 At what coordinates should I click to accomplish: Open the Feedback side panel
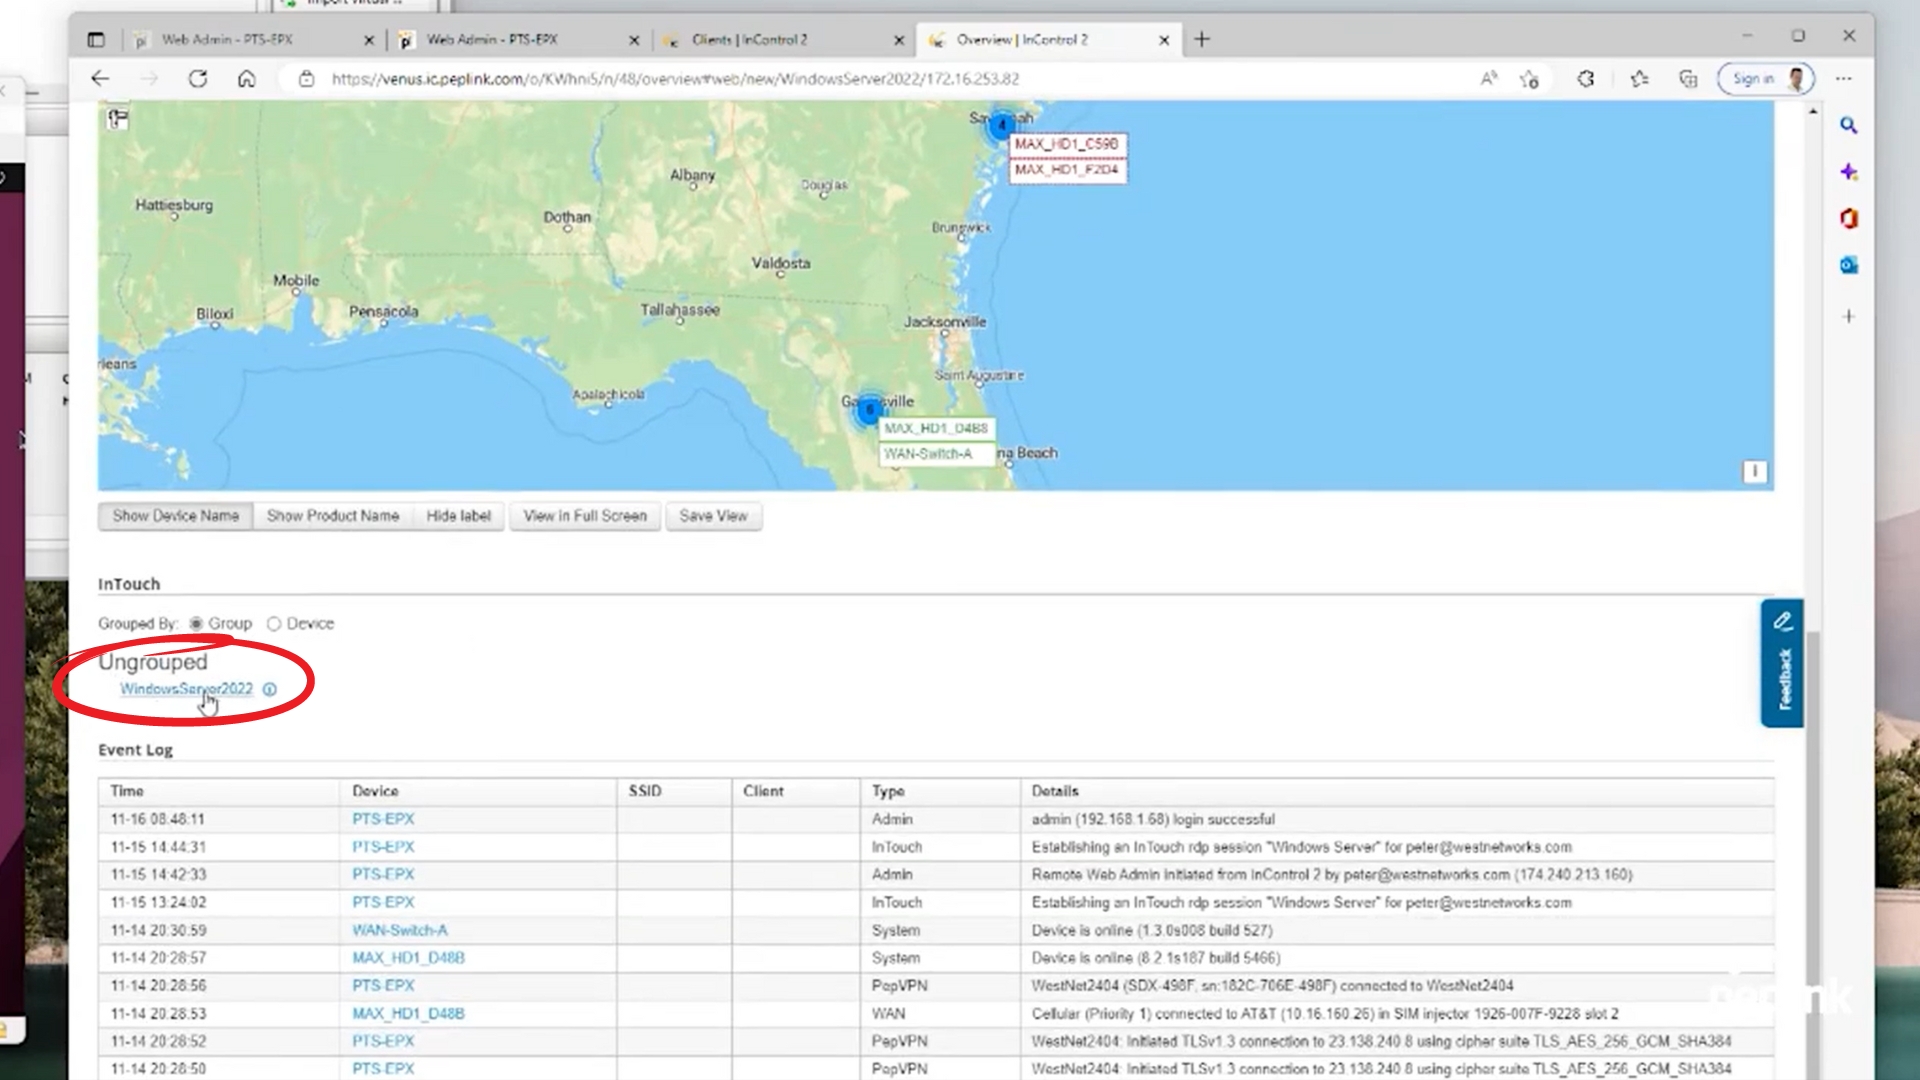coord(1782,664)
